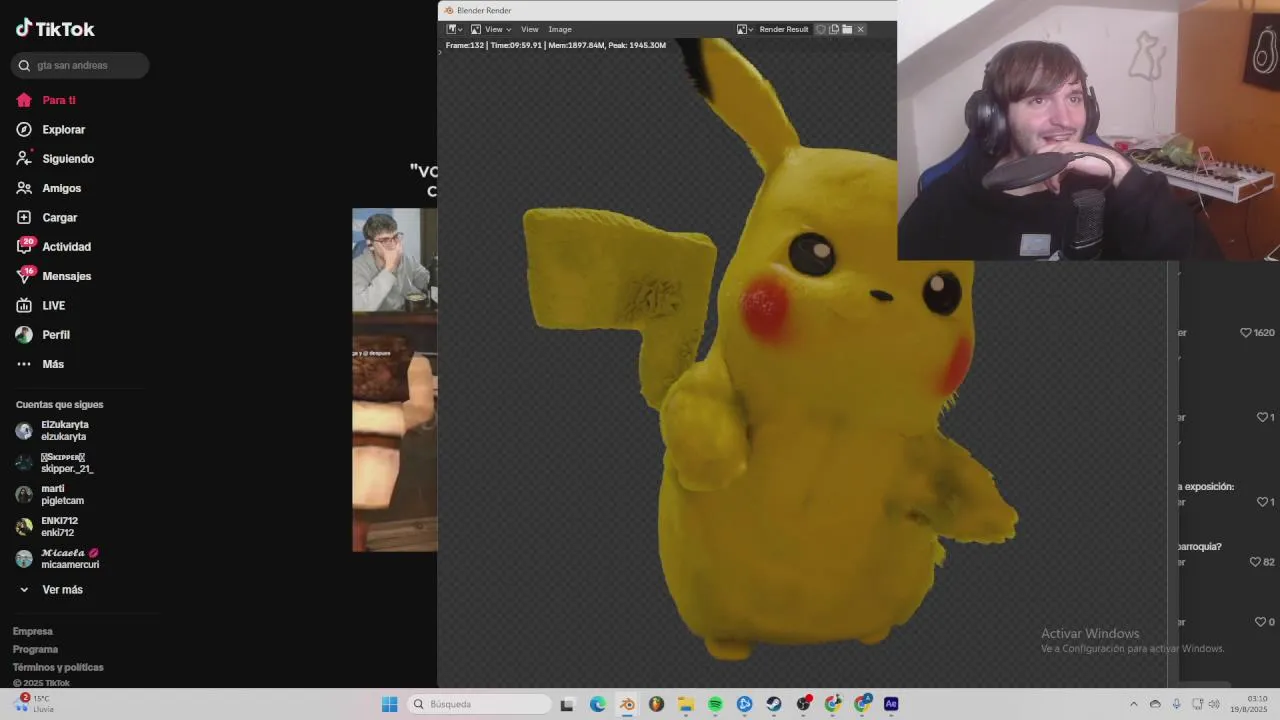The width and height of the screenshot is (1280, 720).
Task: Click the new image copy icon
Action: pyautogui.click(x=834, y=29)
